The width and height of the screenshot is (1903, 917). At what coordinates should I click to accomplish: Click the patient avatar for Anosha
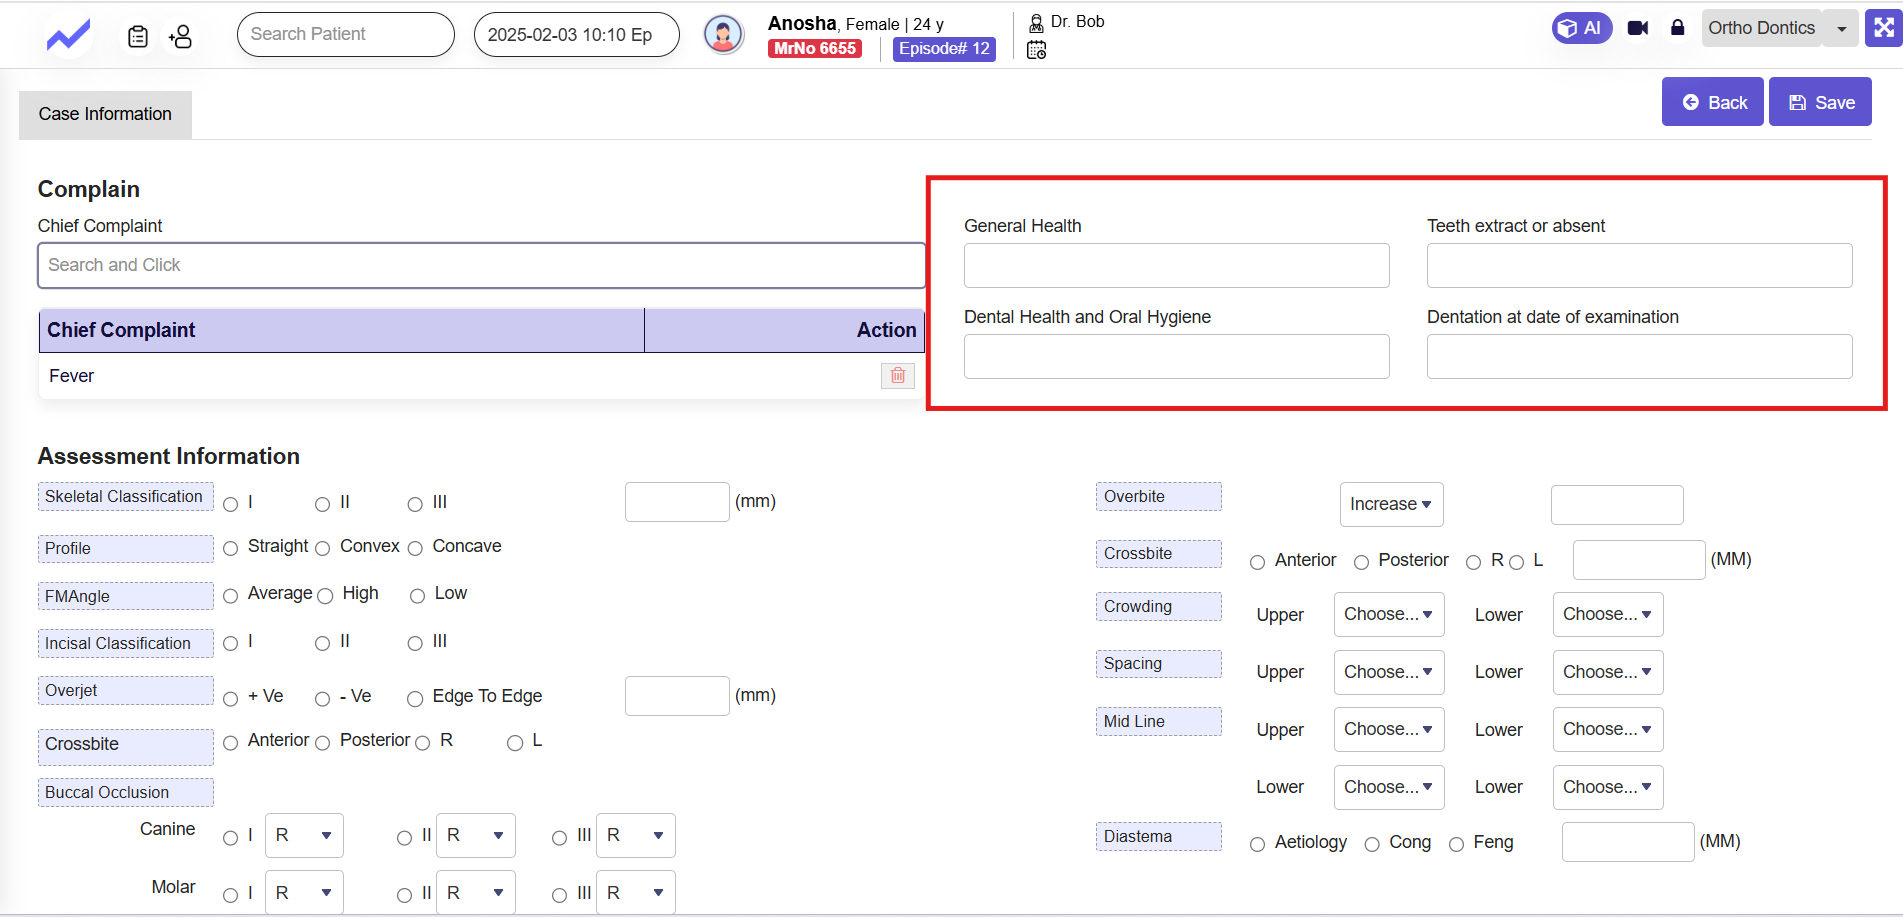[723, 35]
